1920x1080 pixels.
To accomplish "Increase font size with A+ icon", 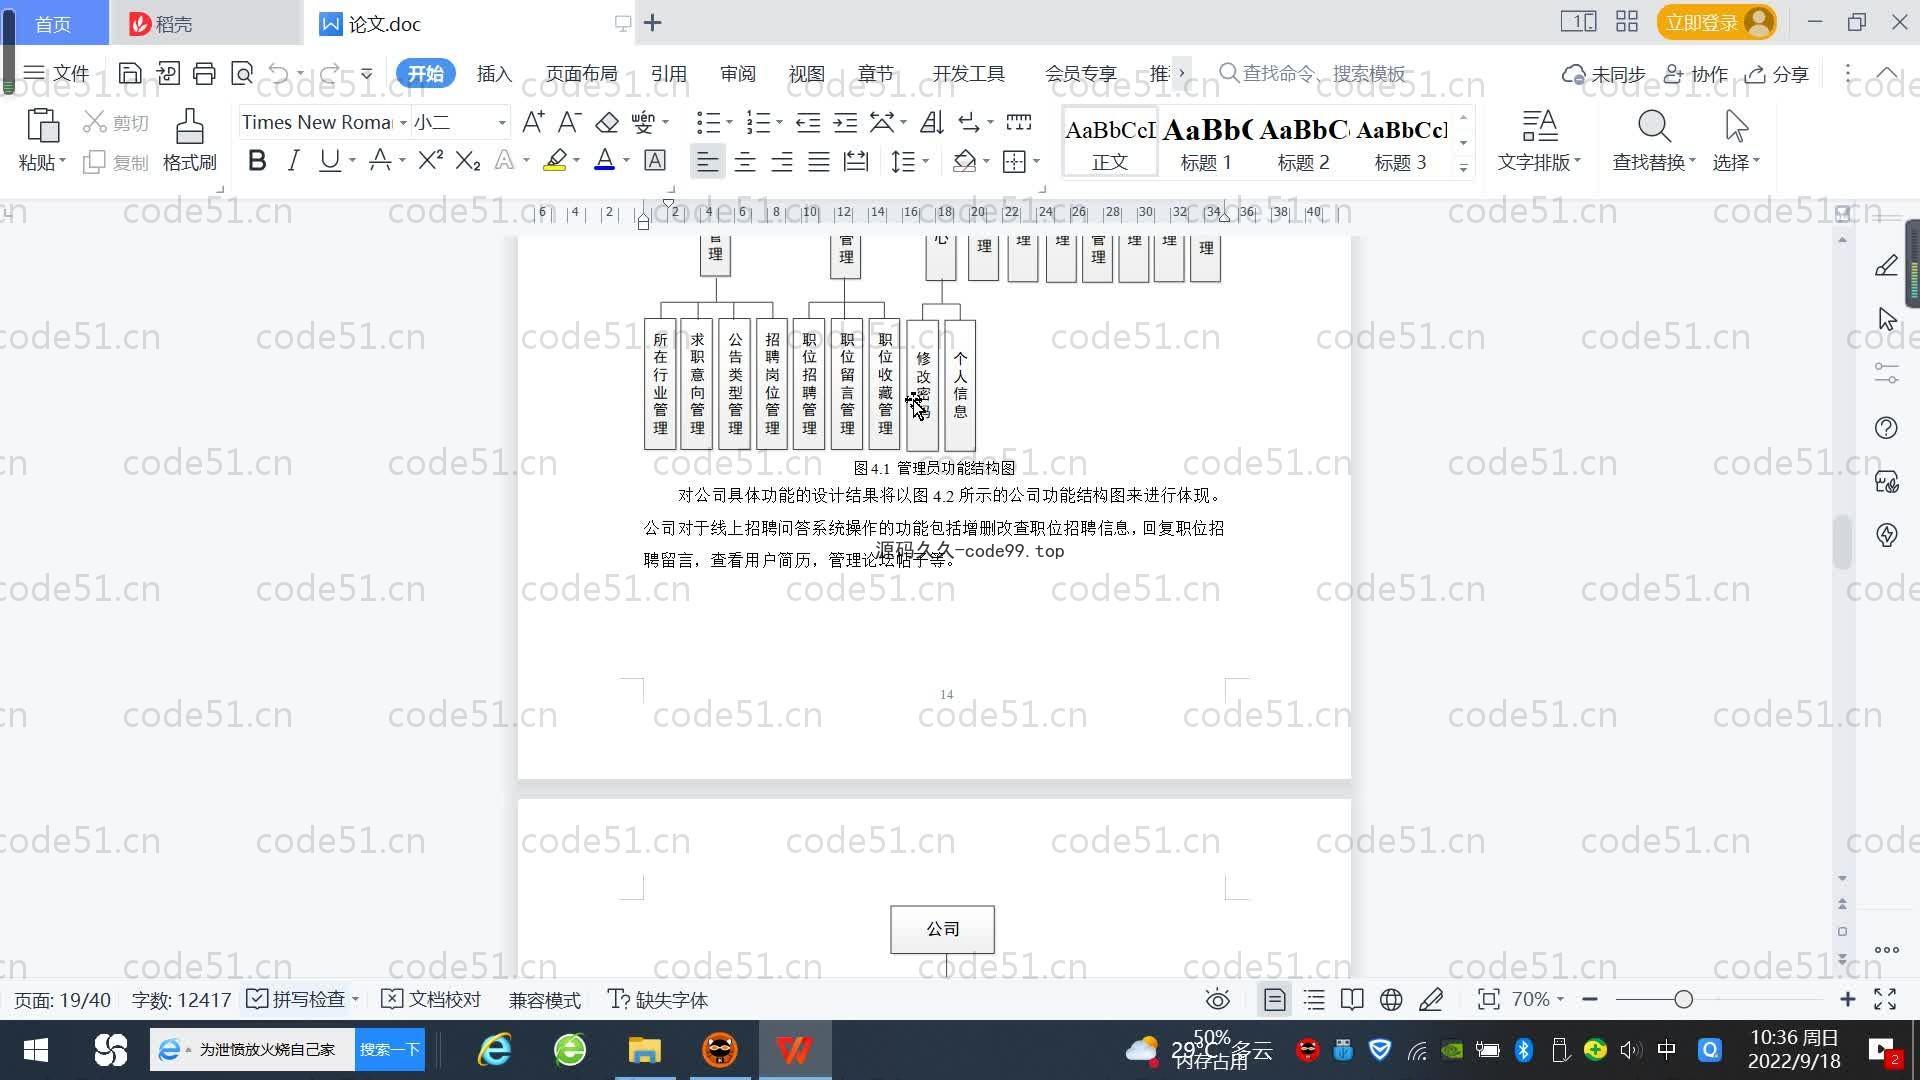I will point(533,123).
